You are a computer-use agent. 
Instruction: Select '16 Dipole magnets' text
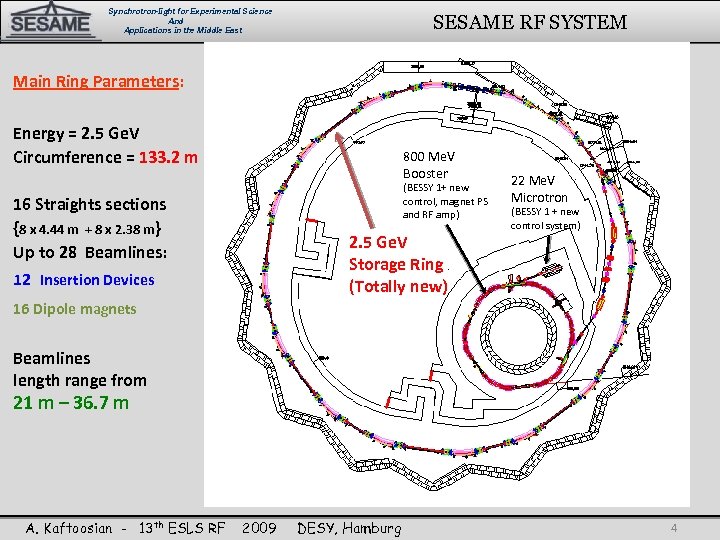[75, 309]
